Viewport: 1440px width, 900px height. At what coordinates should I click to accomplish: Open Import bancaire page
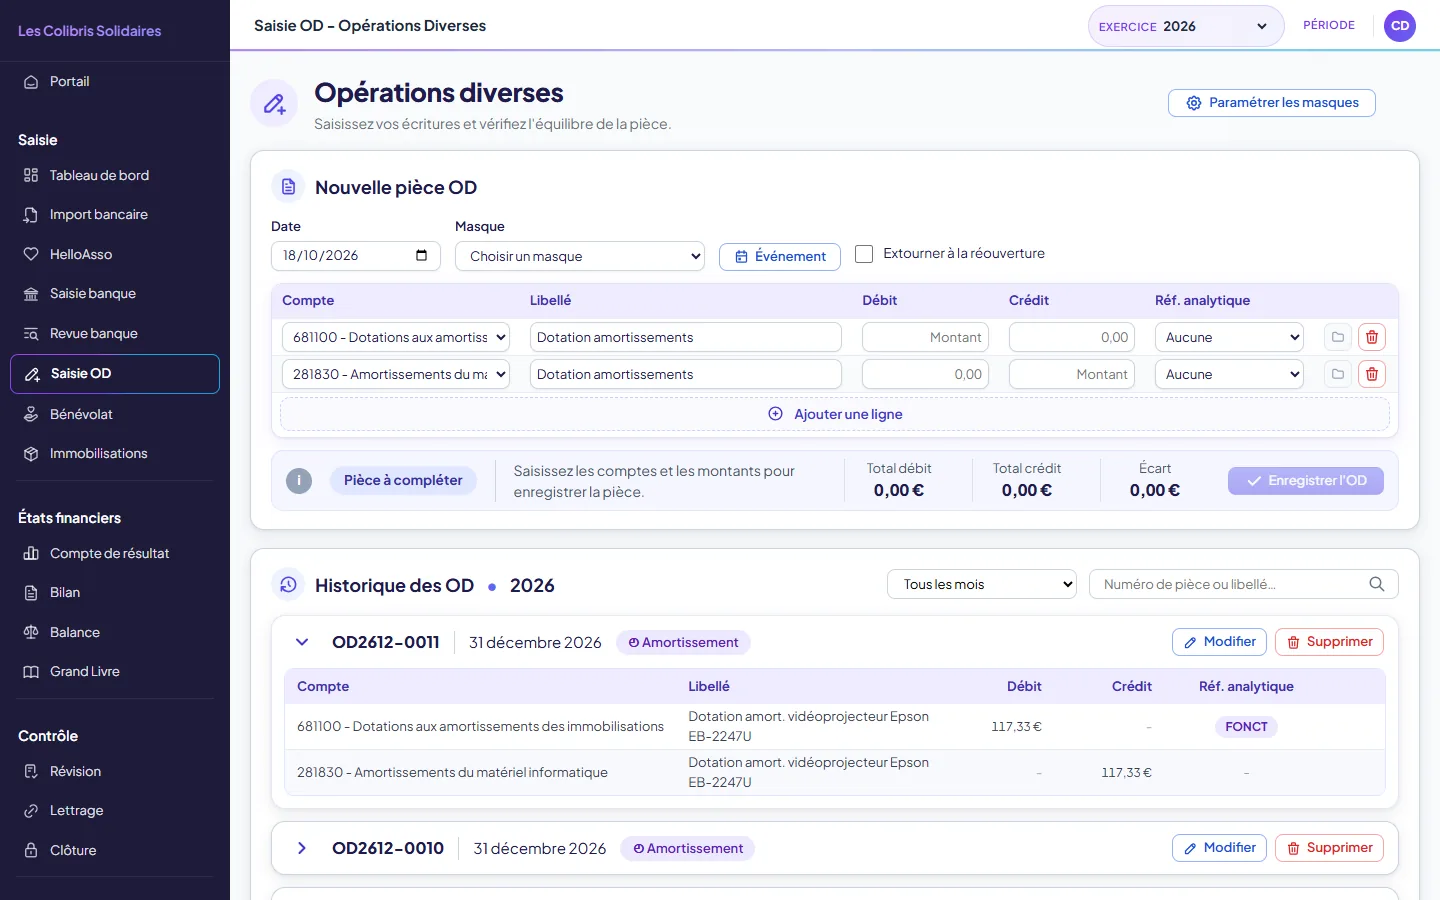pos(115,215)
